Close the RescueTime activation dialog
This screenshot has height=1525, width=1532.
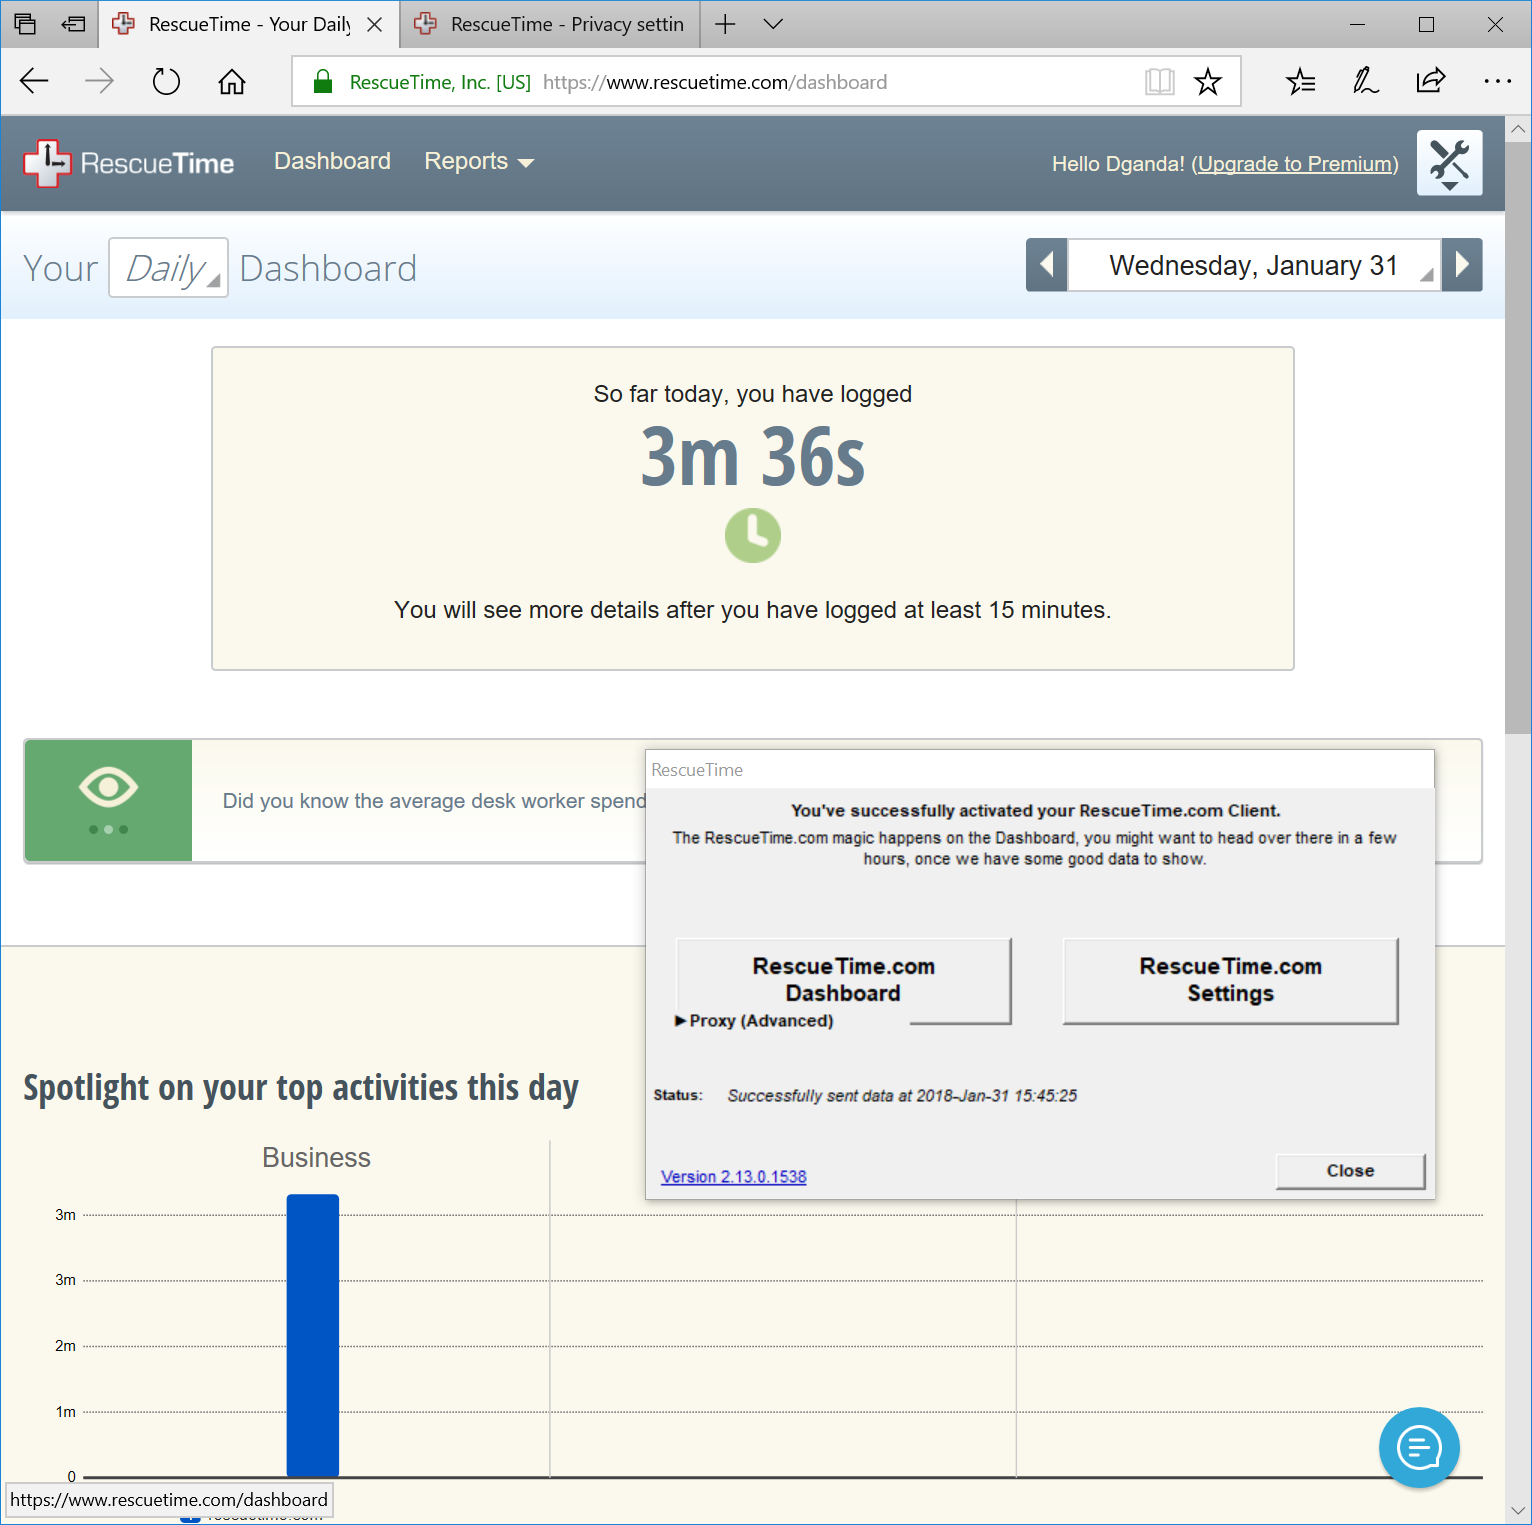[x=1350, y=1171]
